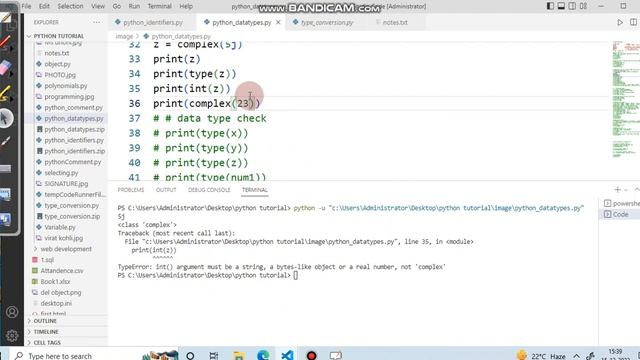Open the Go menu

coord(117,6)
